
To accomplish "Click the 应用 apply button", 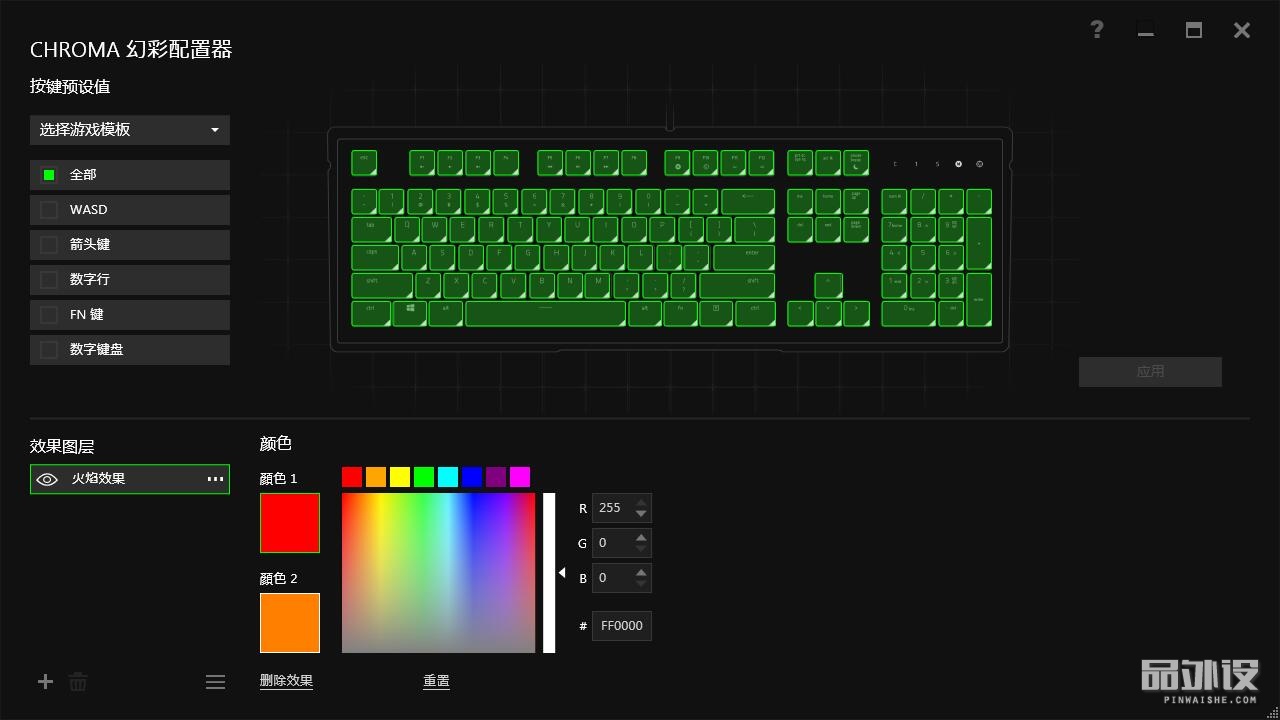I will coord(1150,372).
